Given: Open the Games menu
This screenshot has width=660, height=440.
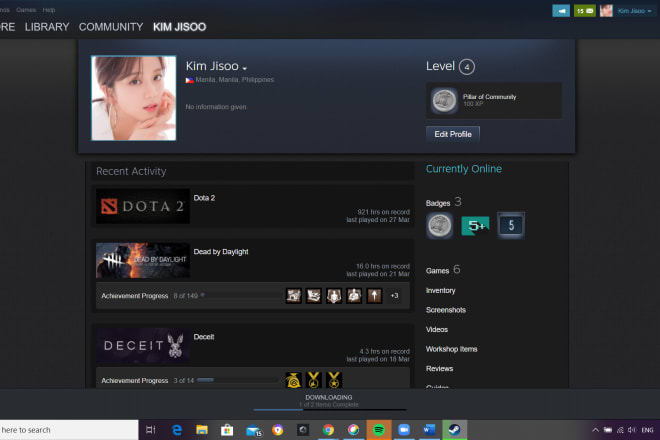Looking at the screenshot, I should tap(26, 10).
